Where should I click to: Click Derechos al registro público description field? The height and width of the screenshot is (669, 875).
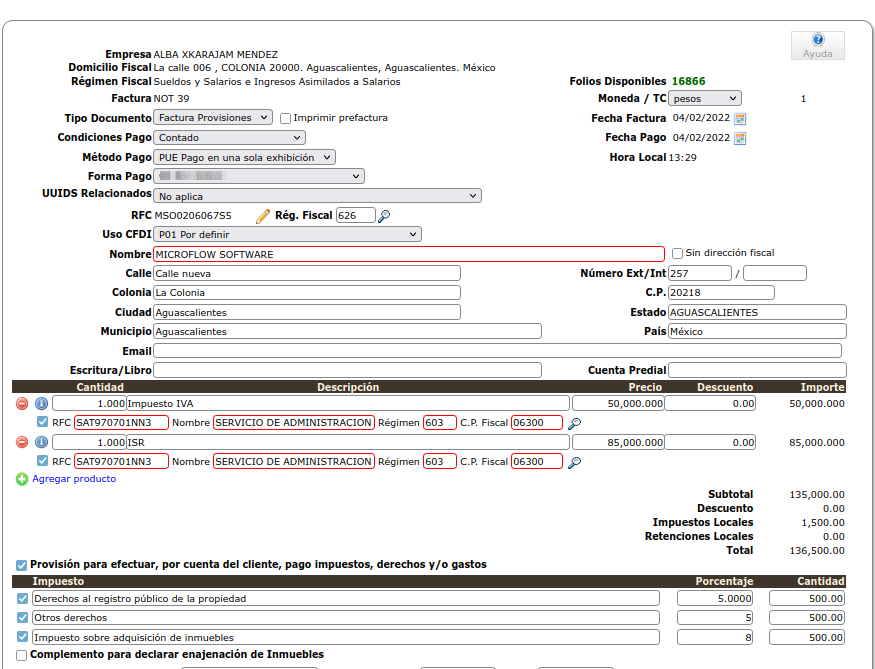click(x=346, y=599)
